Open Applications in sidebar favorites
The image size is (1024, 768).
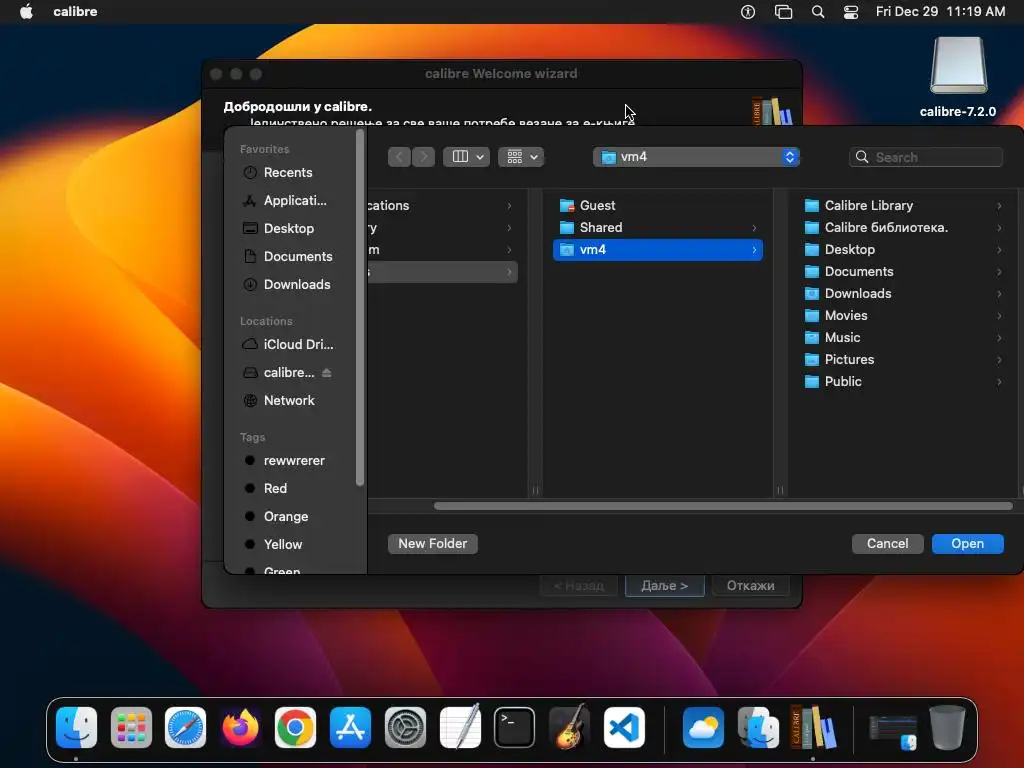(287, 200)
